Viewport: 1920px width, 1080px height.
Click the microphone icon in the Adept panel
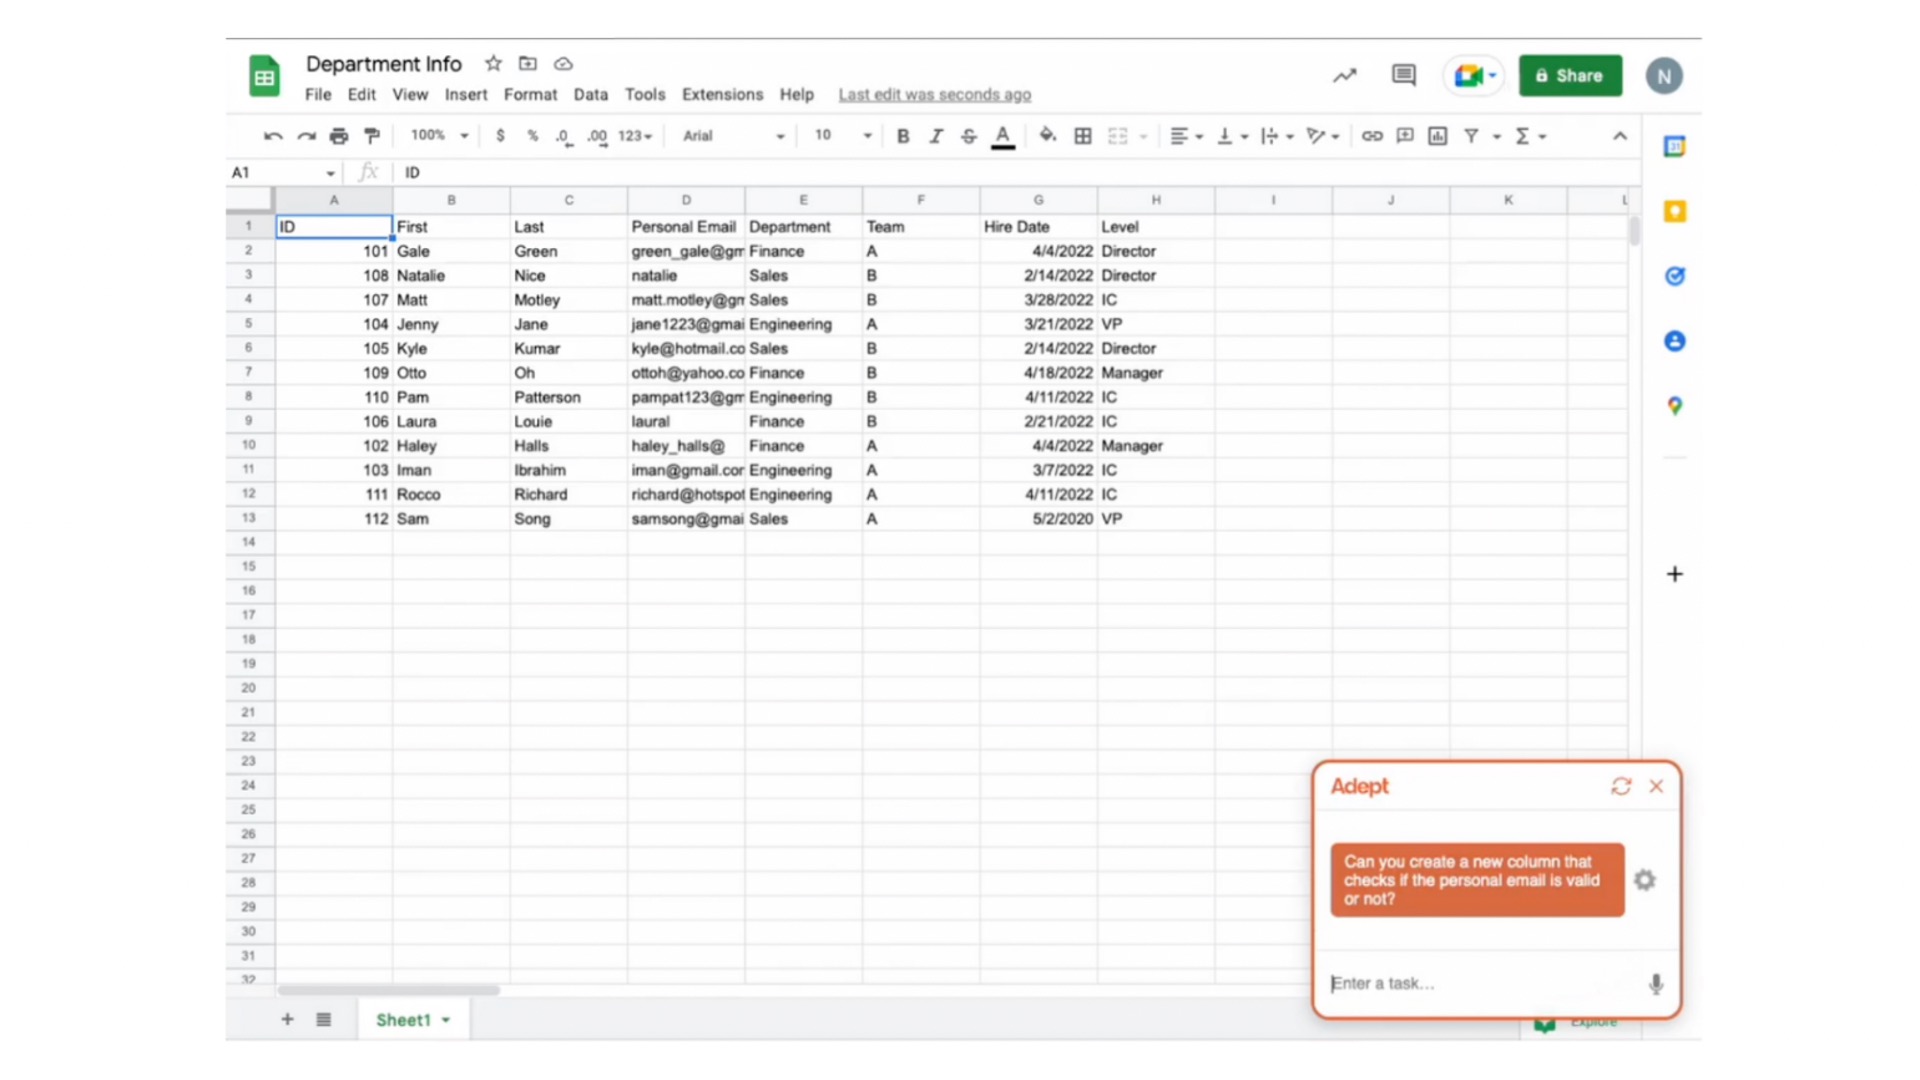pos(1656,984)
